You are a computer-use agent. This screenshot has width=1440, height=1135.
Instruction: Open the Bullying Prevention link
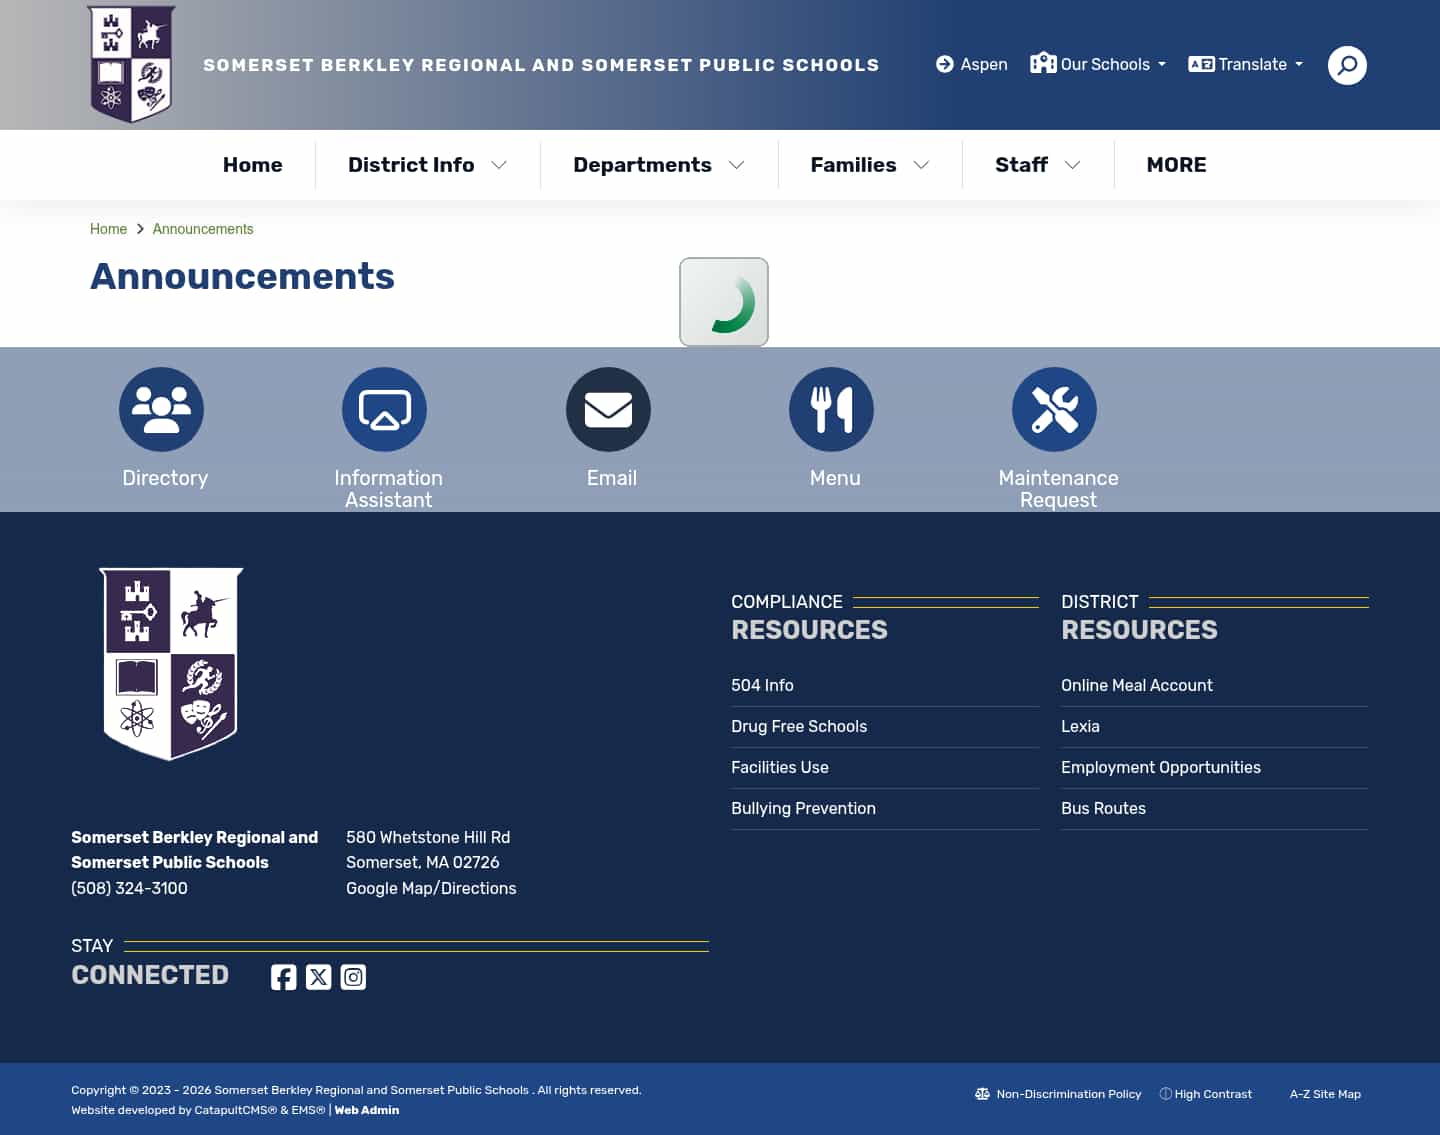(803, 808)
